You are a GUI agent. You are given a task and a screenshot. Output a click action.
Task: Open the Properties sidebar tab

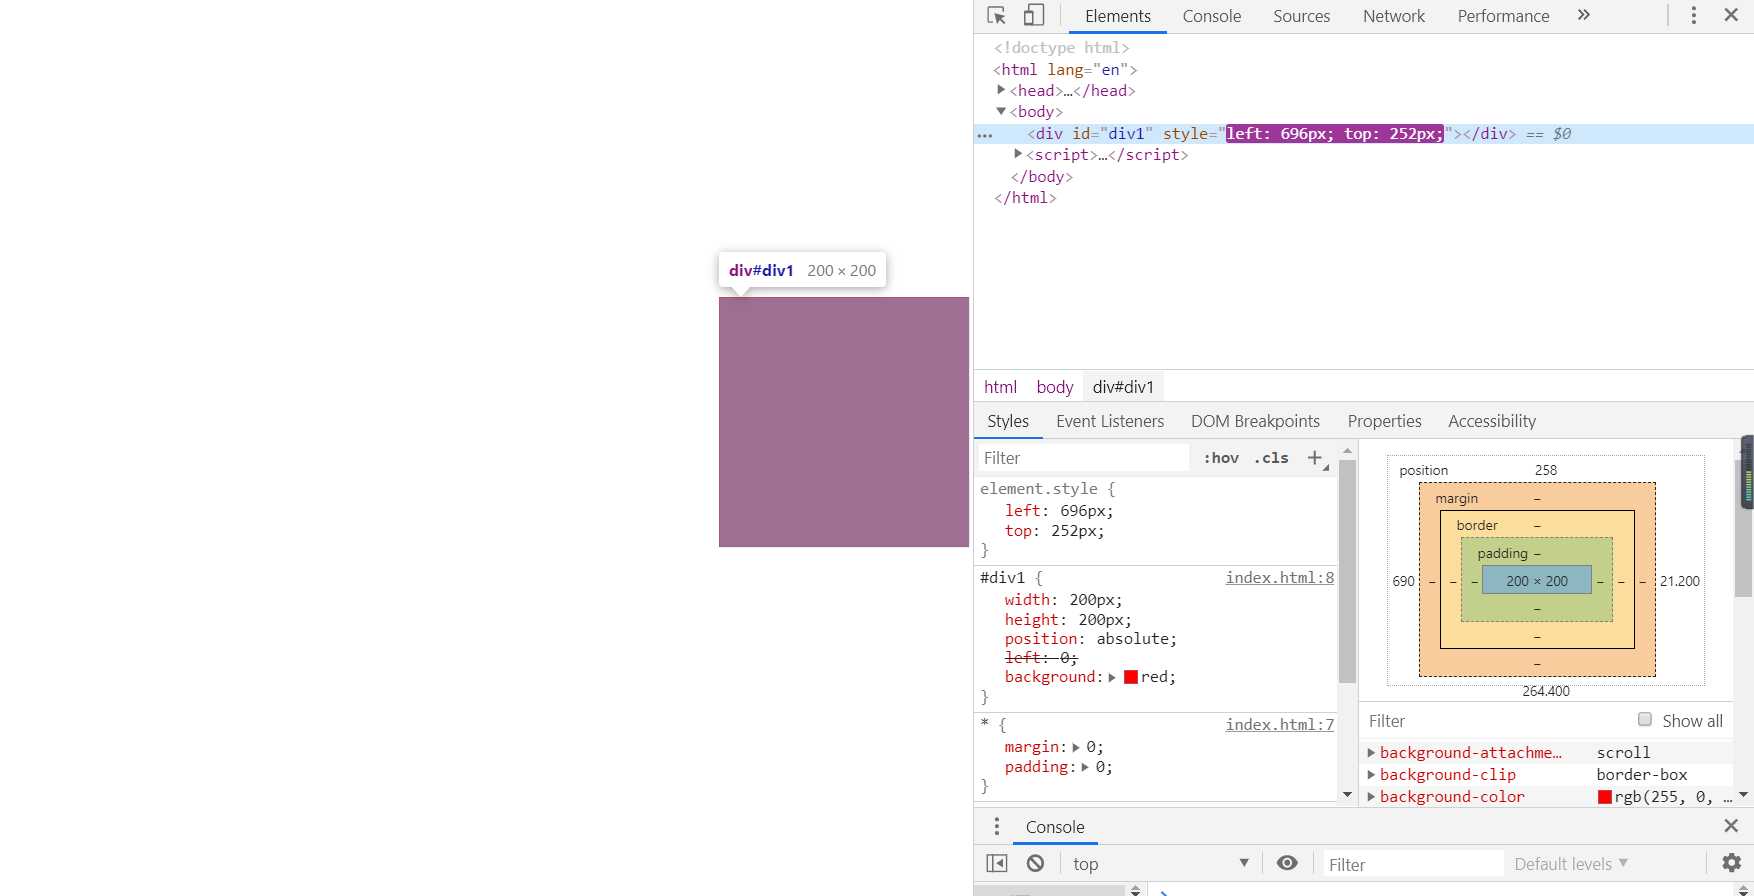[1384, 421]
